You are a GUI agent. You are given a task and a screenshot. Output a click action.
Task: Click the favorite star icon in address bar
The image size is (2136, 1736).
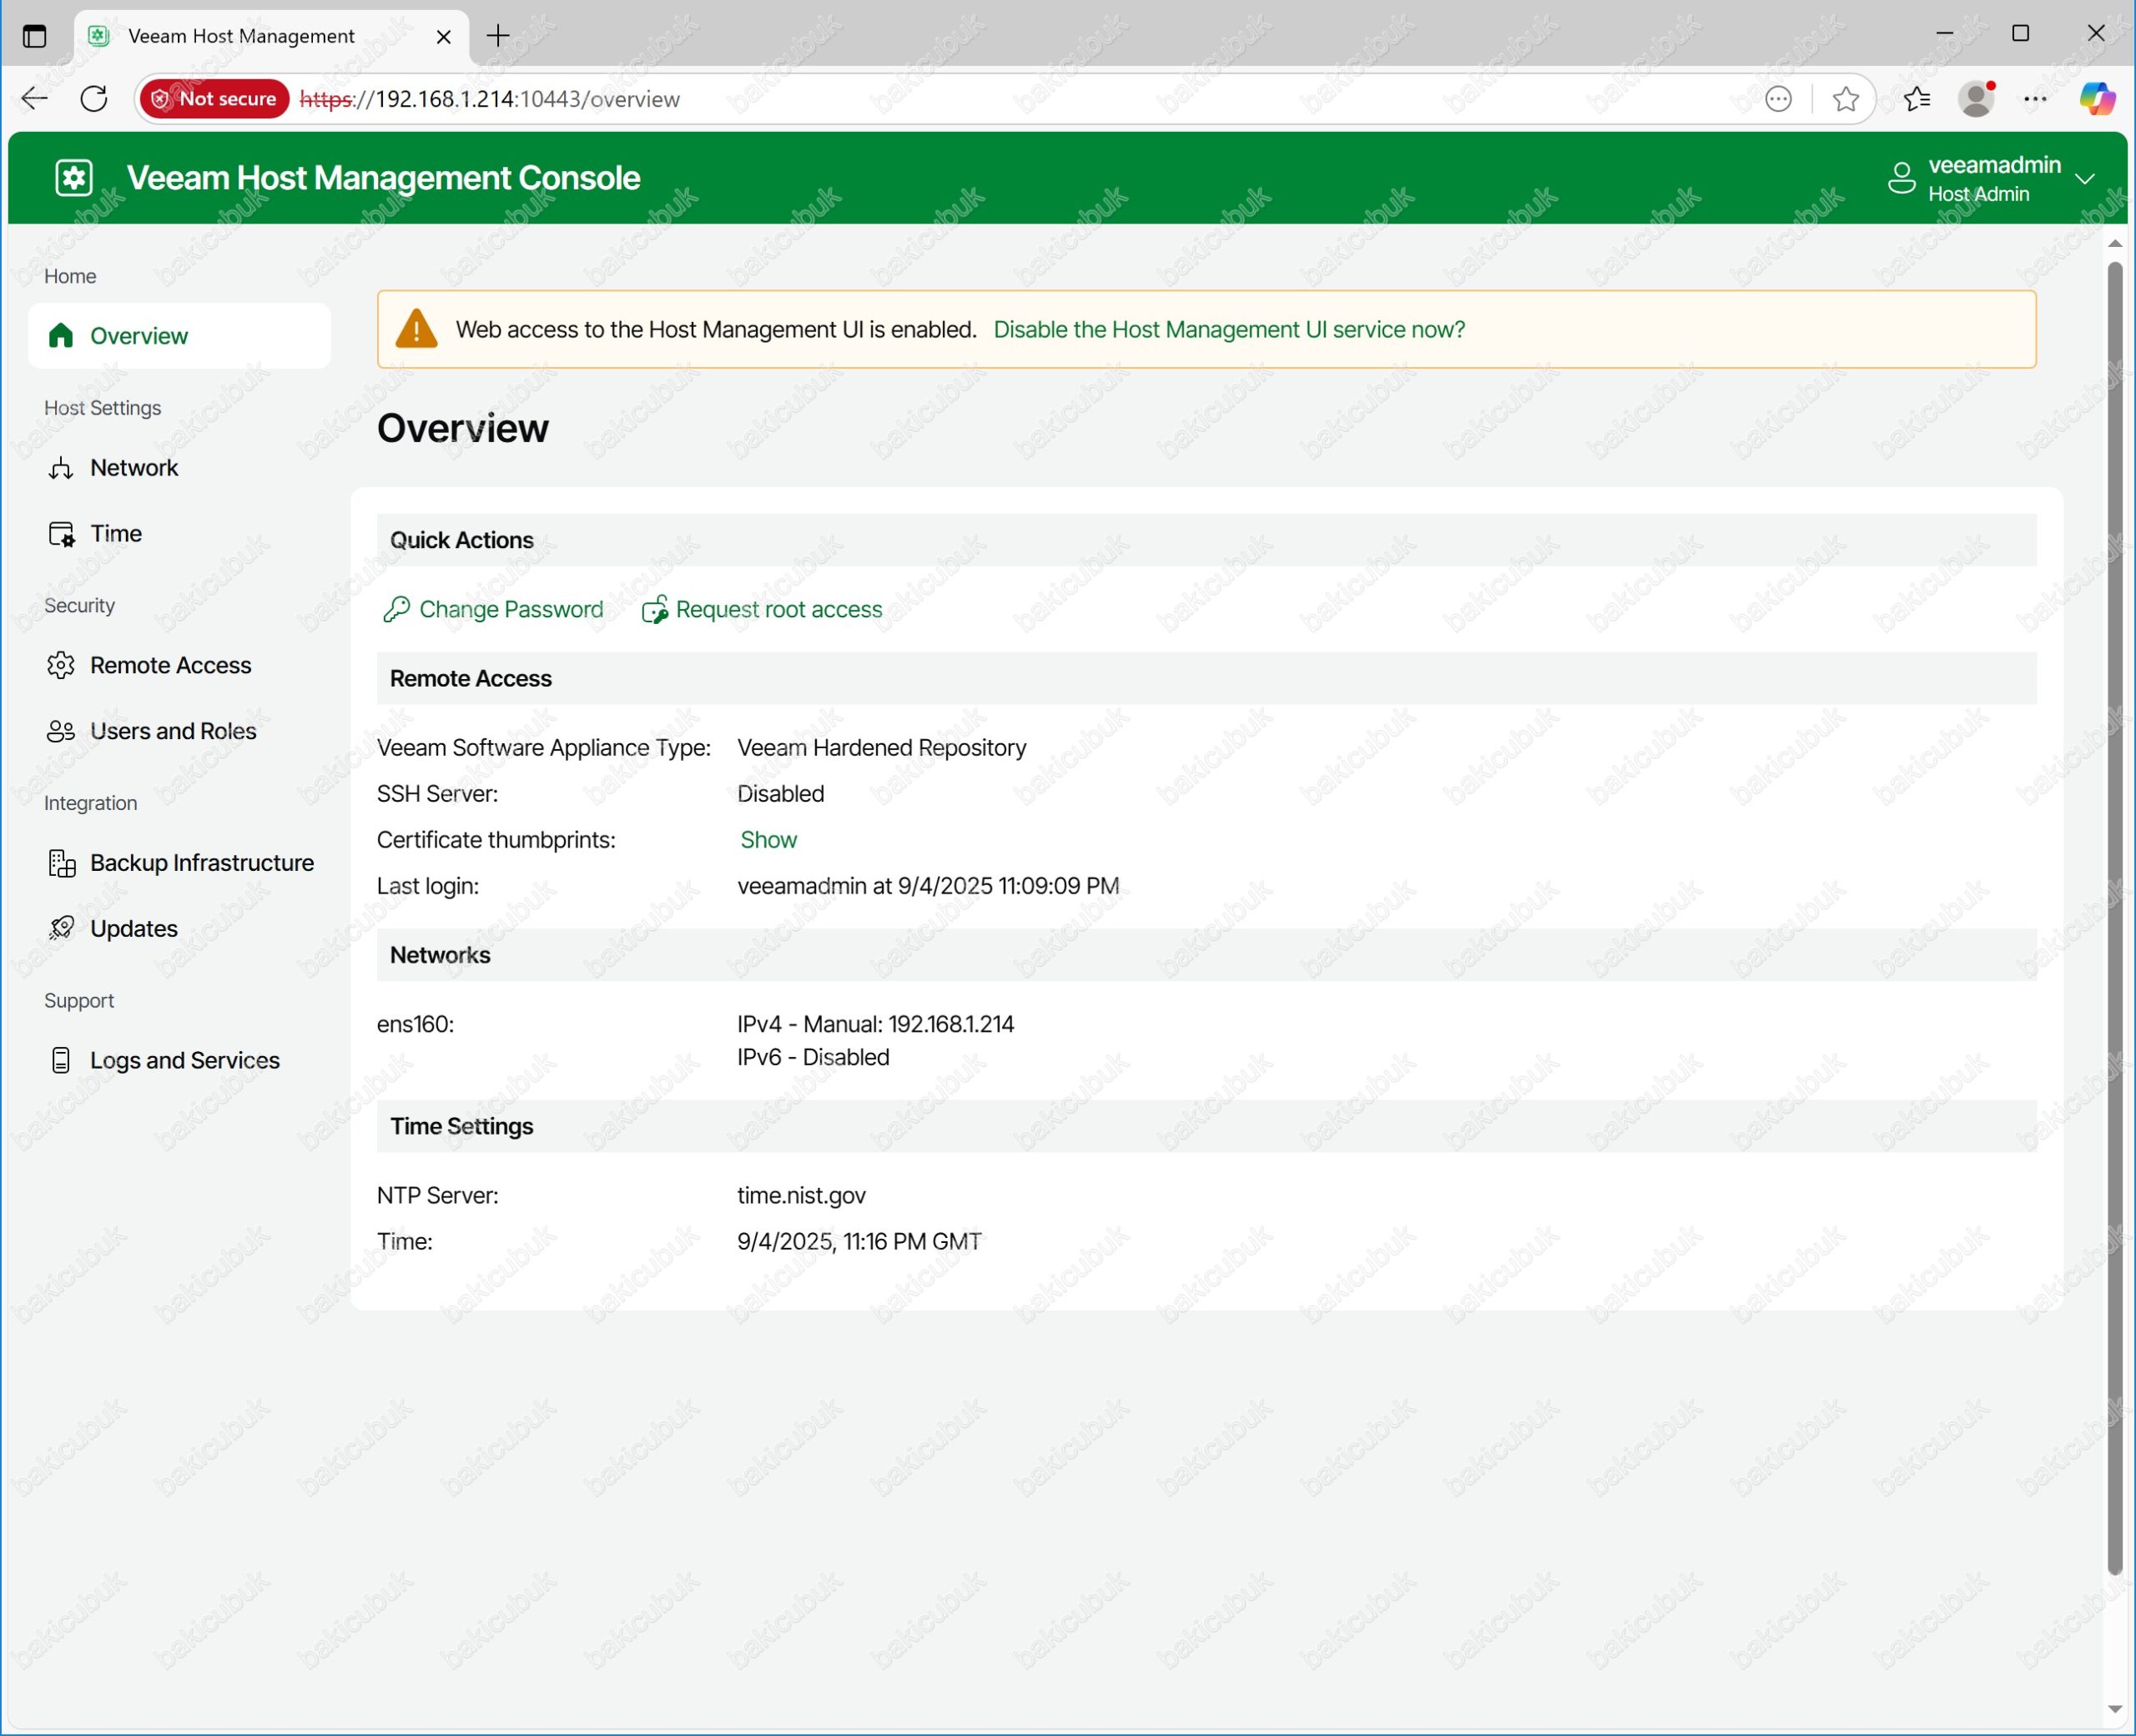click(1846, 99)
